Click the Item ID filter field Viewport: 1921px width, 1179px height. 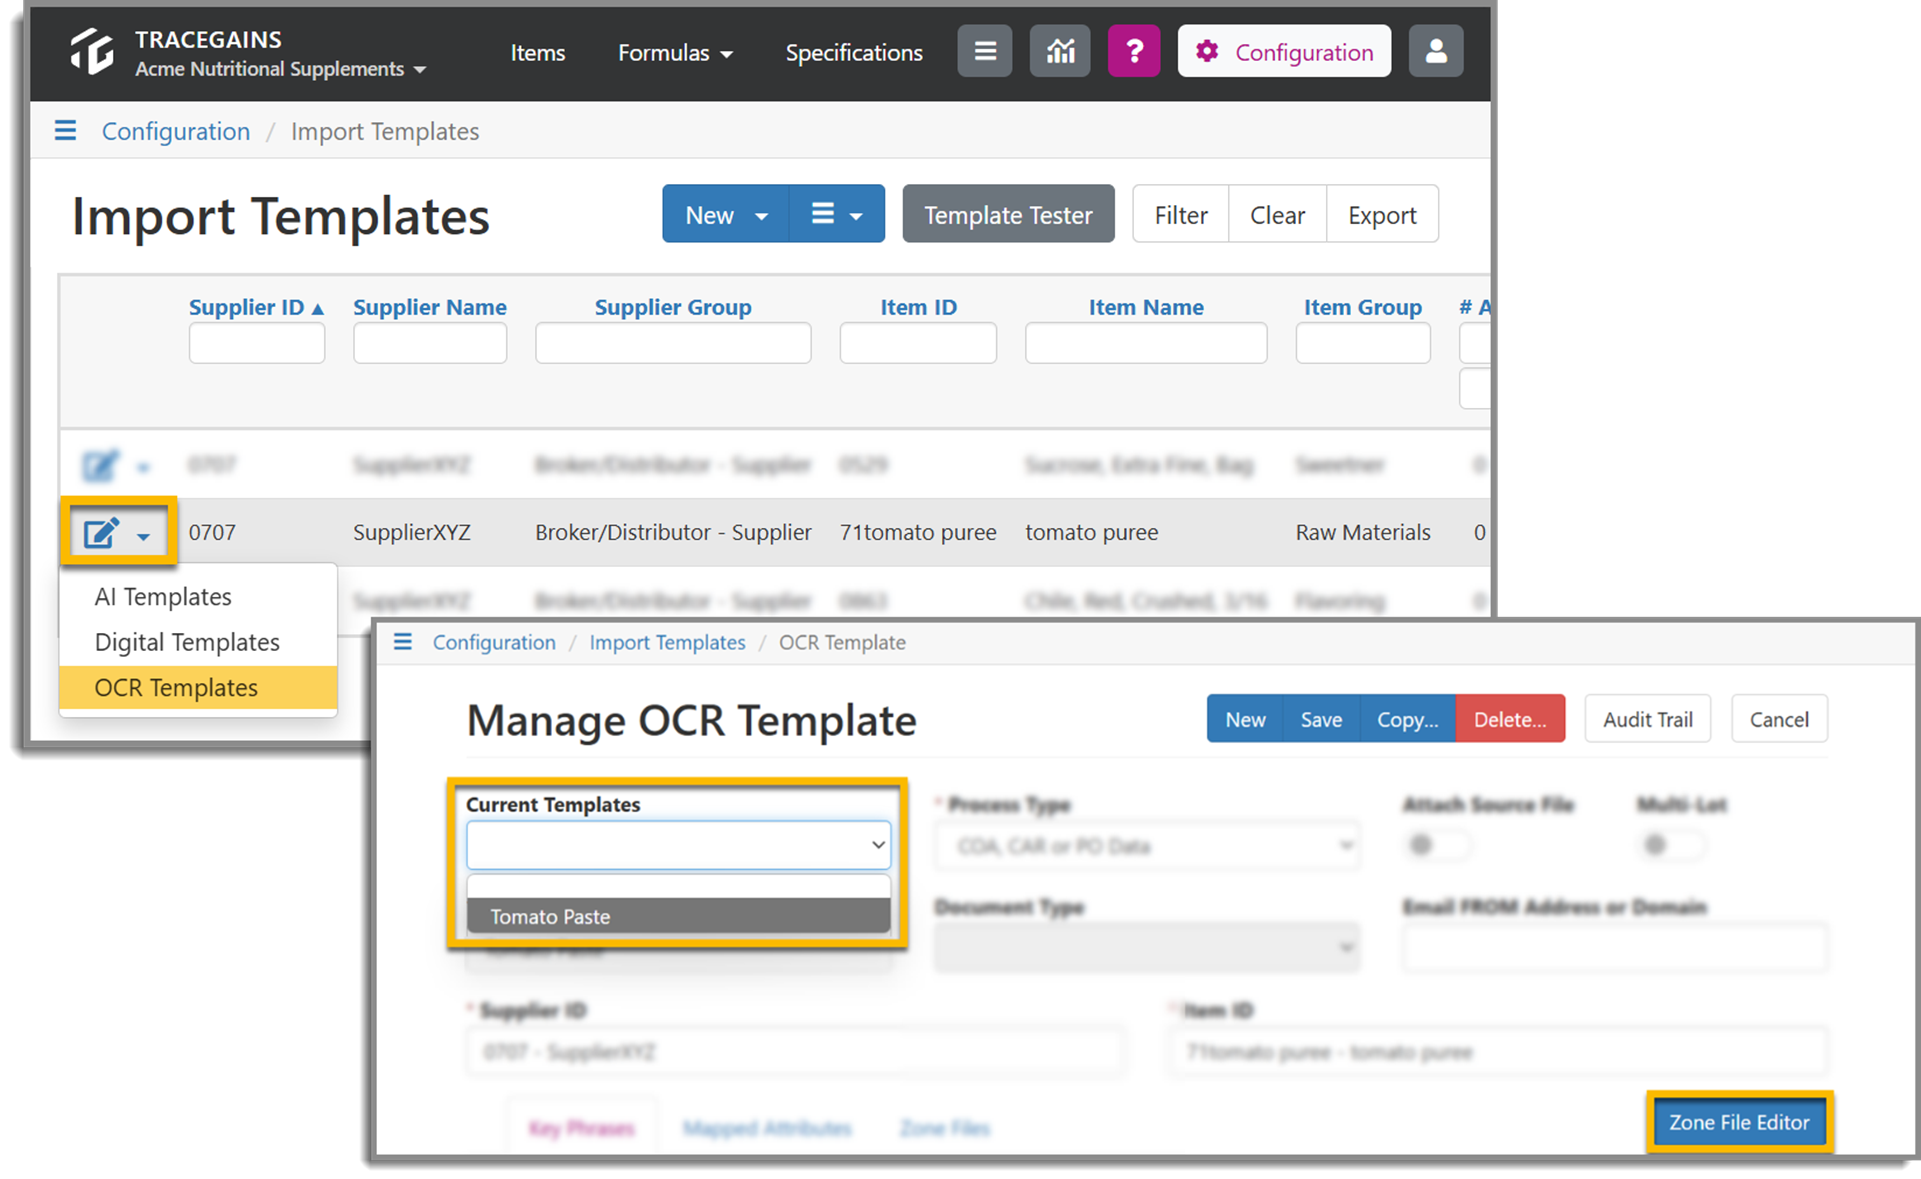(918, 343)
